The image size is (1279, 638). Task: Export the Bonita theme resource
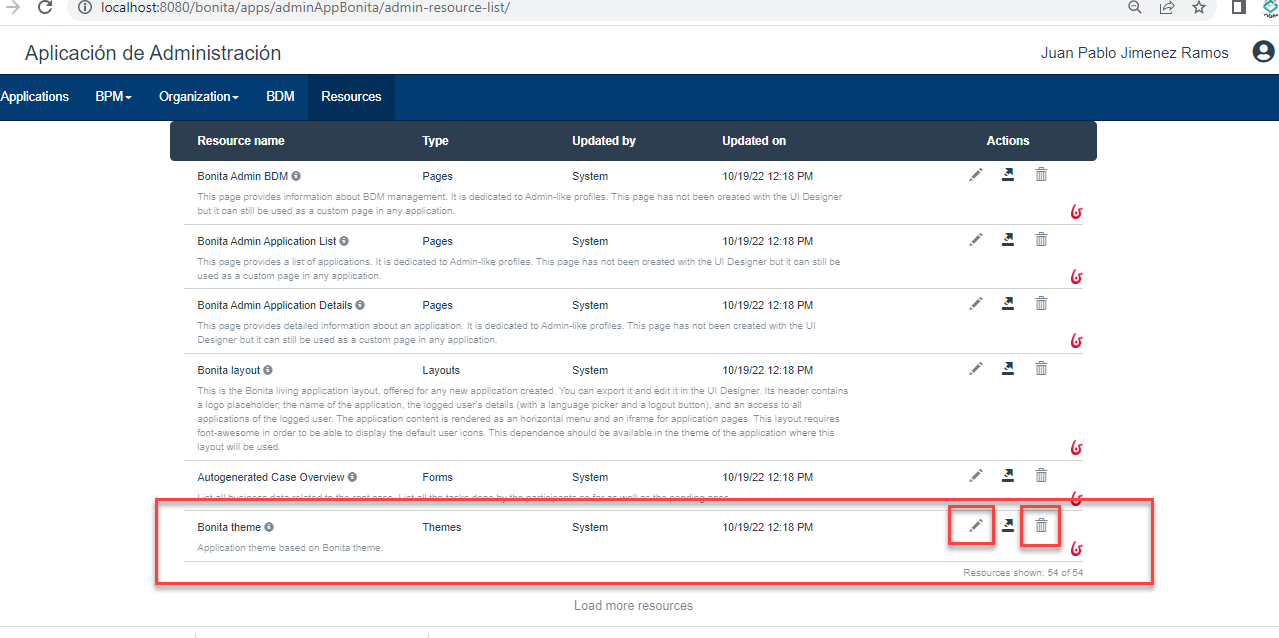click(1008, 526)
